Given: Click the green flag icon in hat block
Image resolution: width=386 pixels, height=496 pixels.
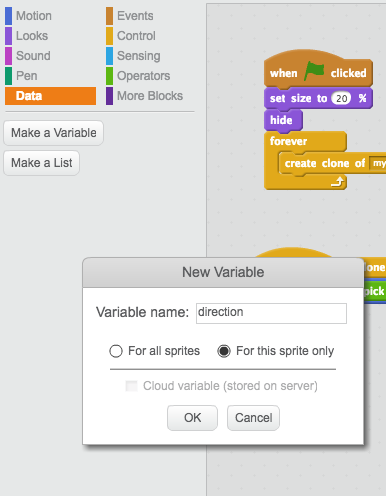Looking at the screenshot, I should (x=314, y=71).
